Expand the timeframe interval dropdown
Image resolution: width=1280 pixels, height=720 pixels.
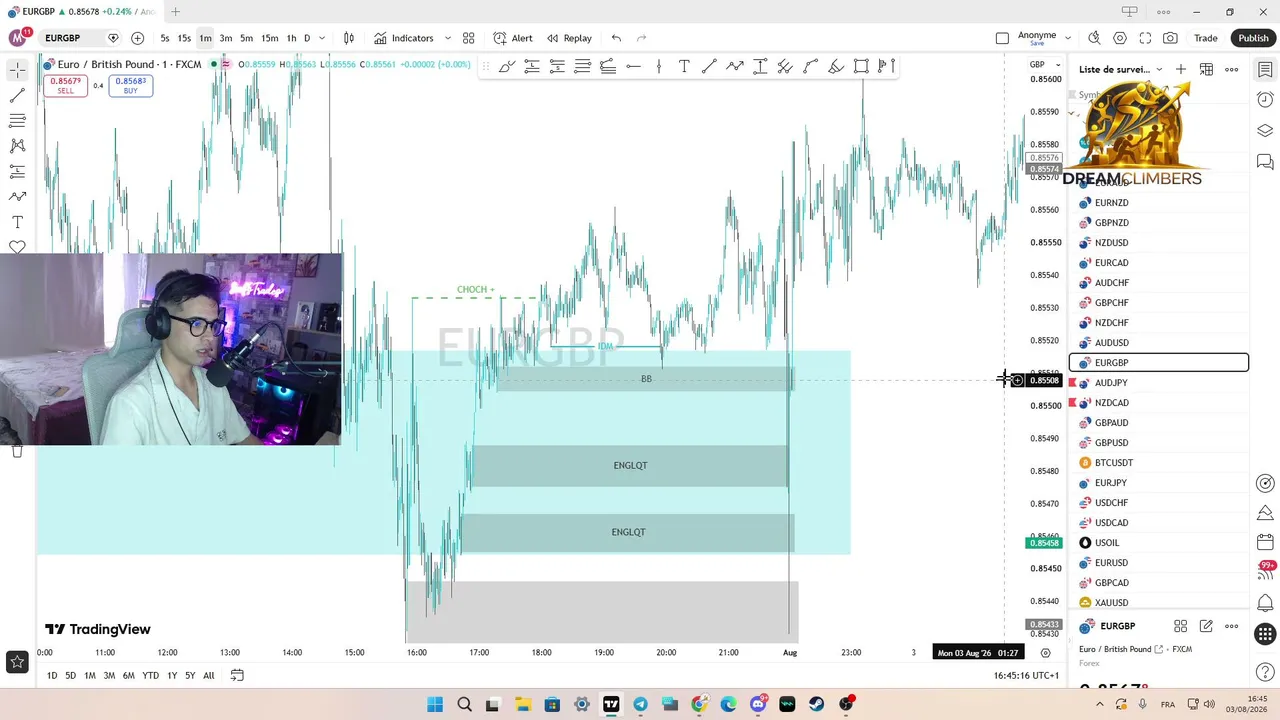(x=321, y=38)
